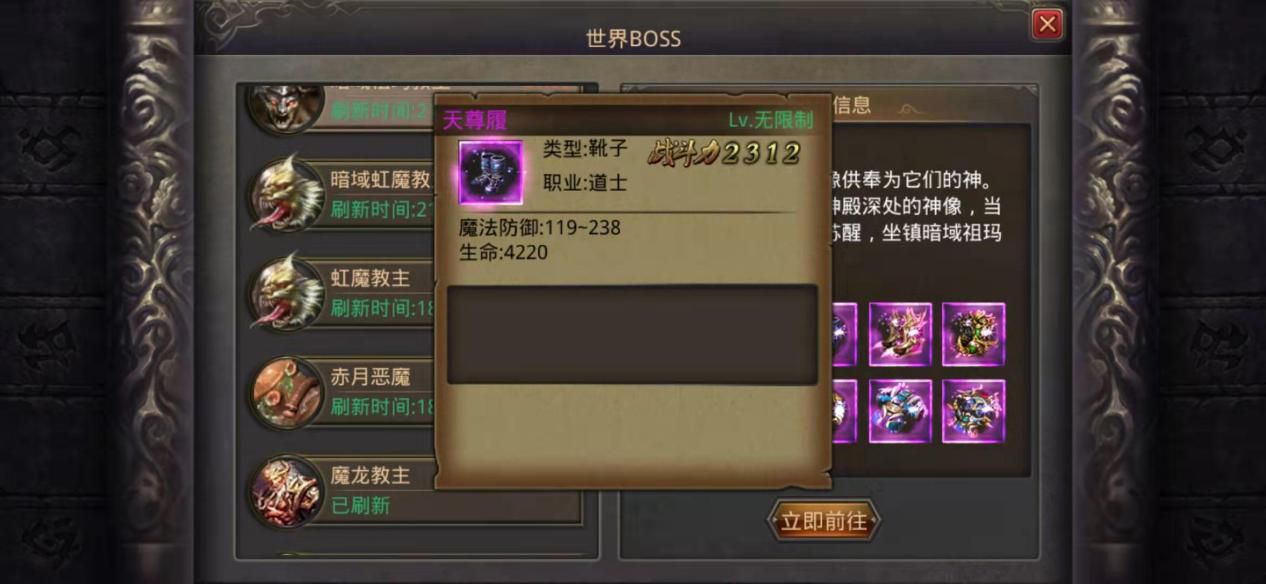Choose the 虹魔教主 refresh time row

tap(381, 307)
